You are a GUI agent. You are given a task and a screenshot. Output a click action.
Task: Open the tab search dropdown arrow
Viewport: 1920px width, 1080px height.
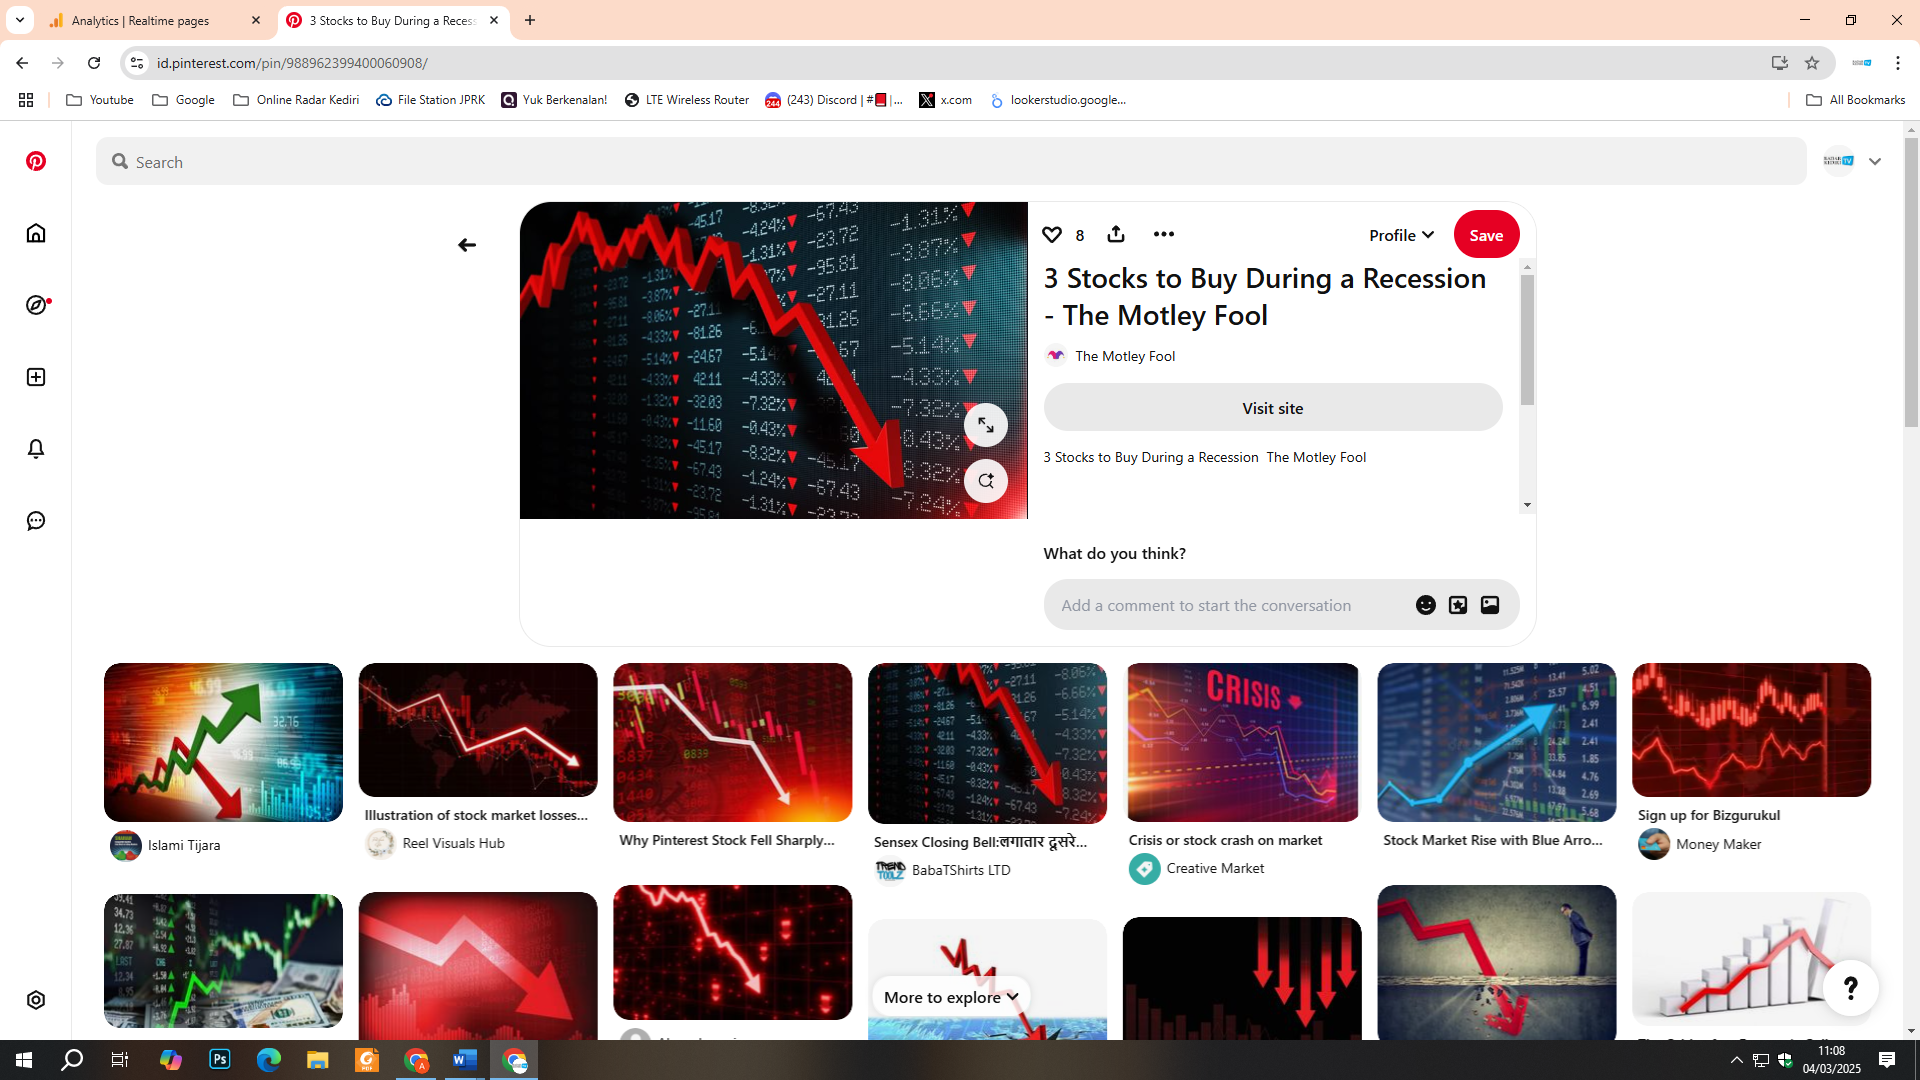coord(20,20)
